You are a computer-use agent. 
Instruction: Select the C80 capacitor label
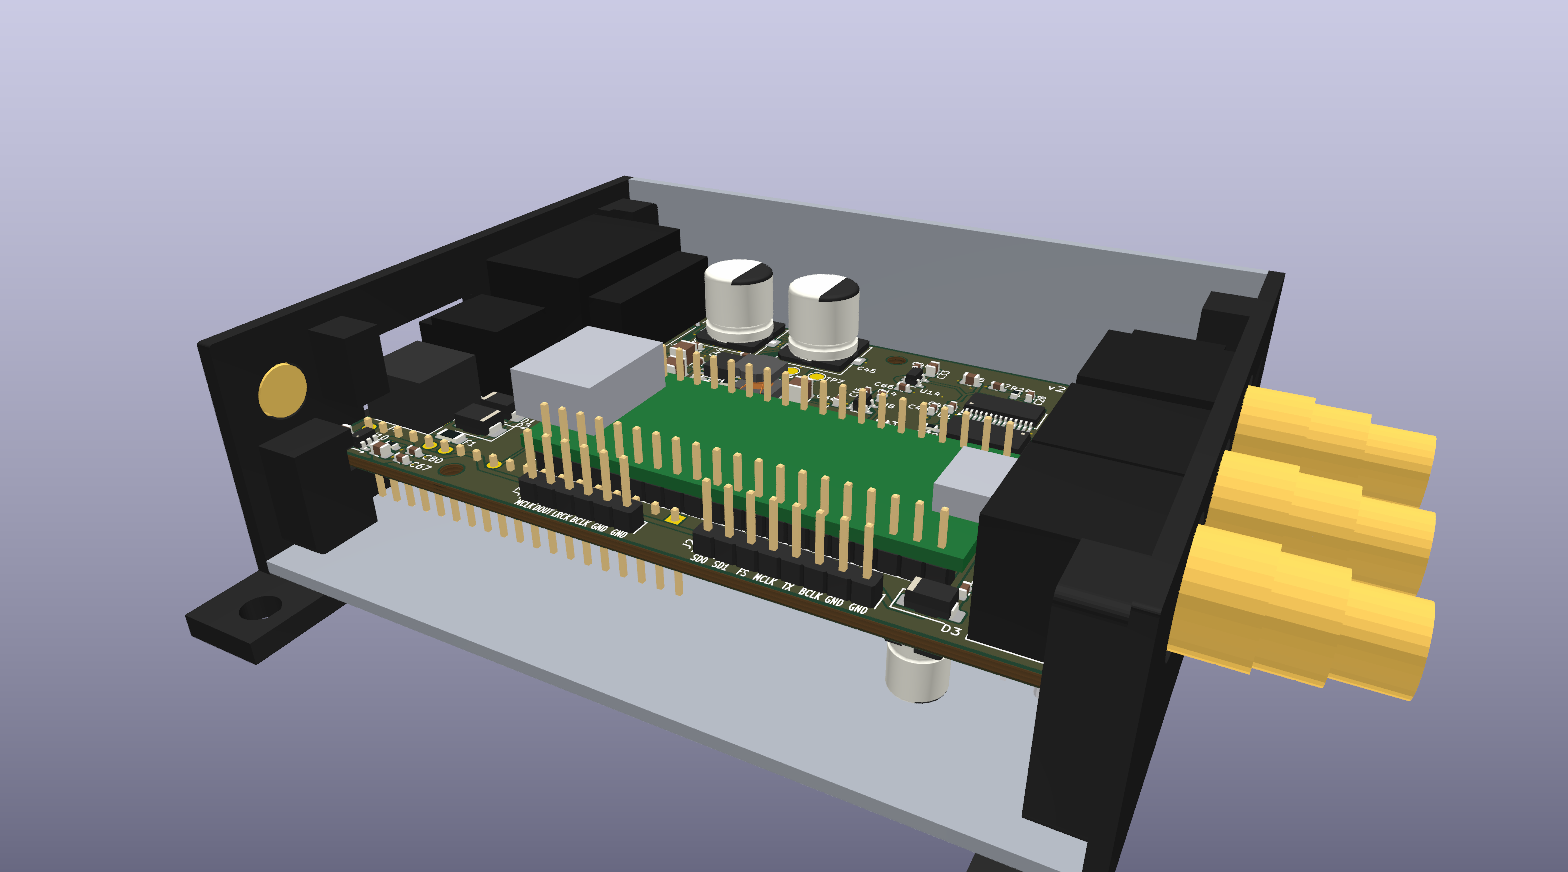coord(432,459)
